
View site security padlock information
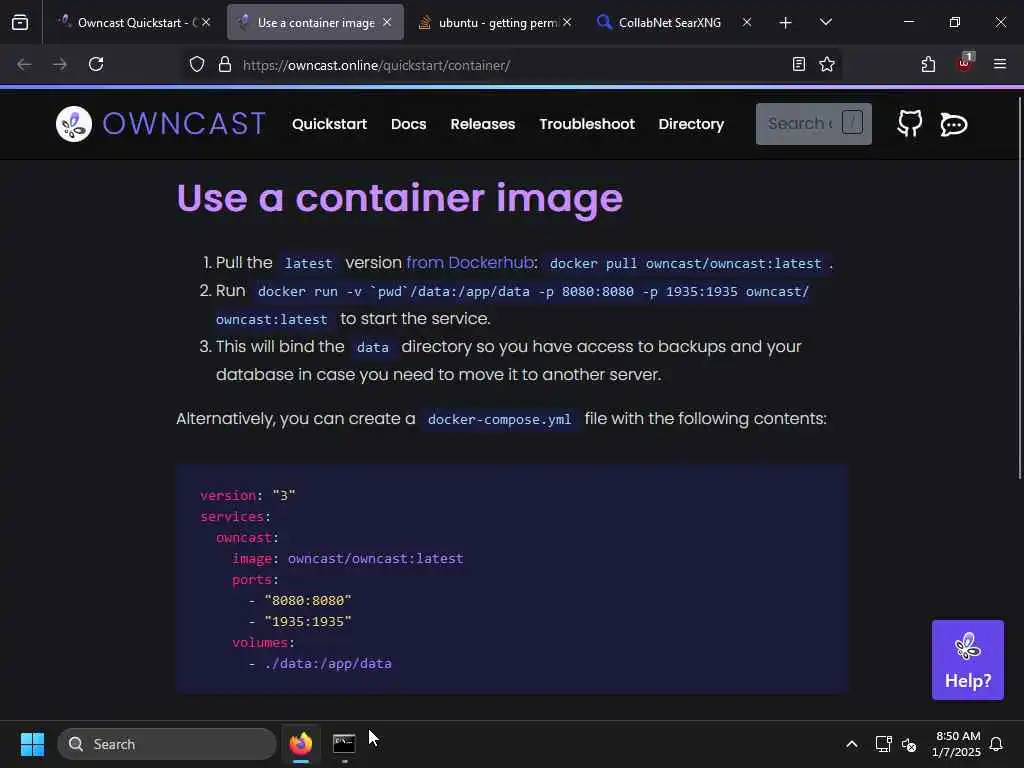click(x=225, y=65)
